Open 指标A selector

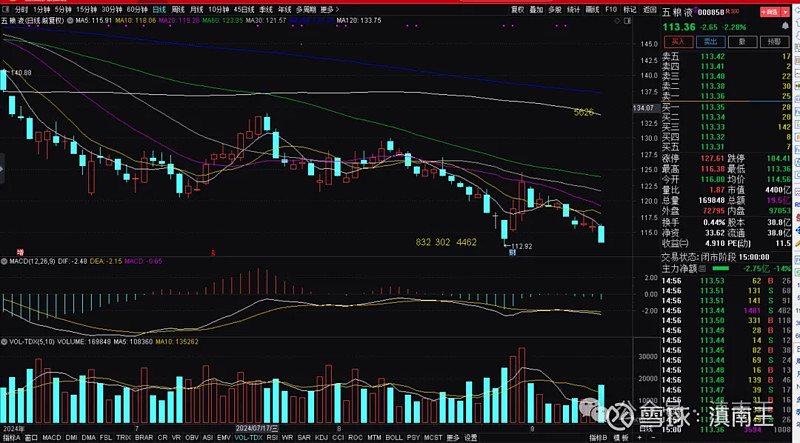click(x=11, y=438)
